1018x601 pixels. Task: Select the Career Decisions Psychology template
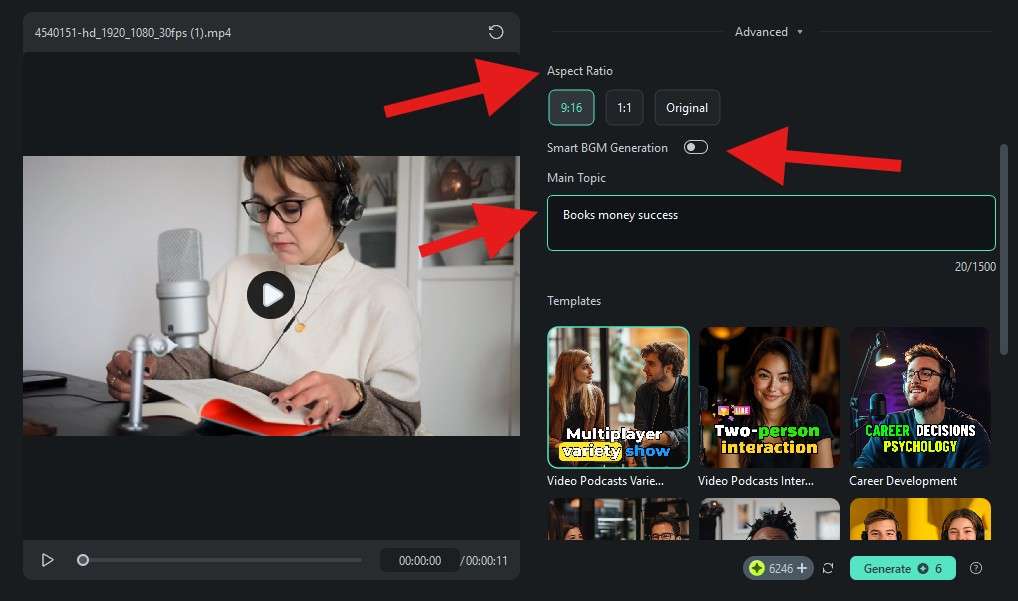920,397
